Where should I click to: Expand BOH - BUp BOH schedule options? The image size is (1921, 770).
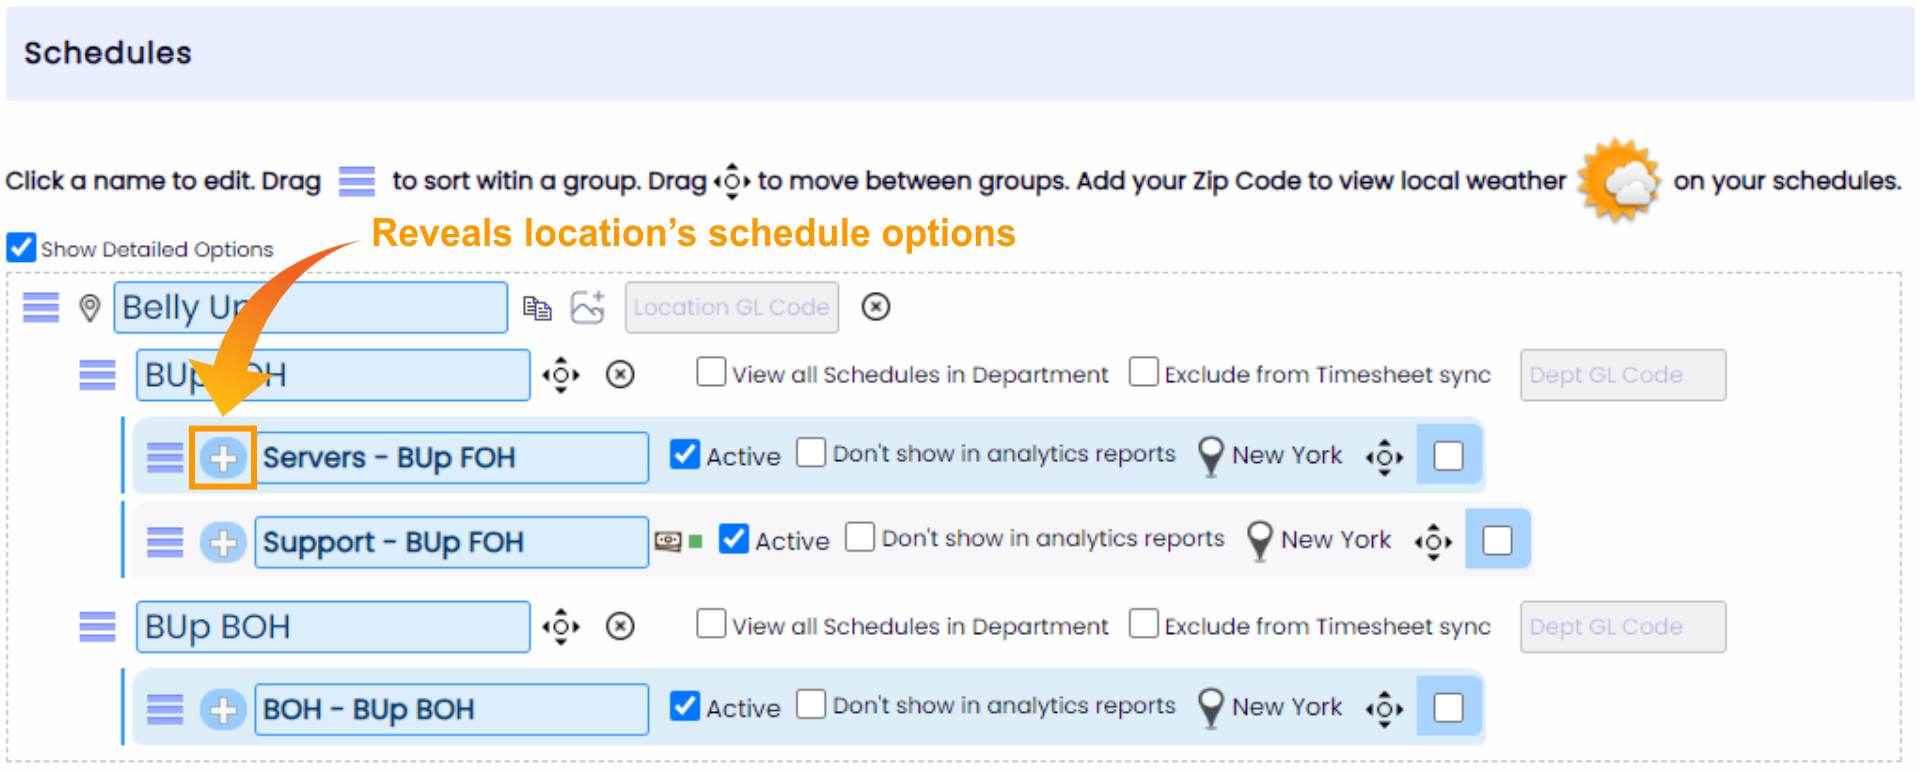coord(223,710)
